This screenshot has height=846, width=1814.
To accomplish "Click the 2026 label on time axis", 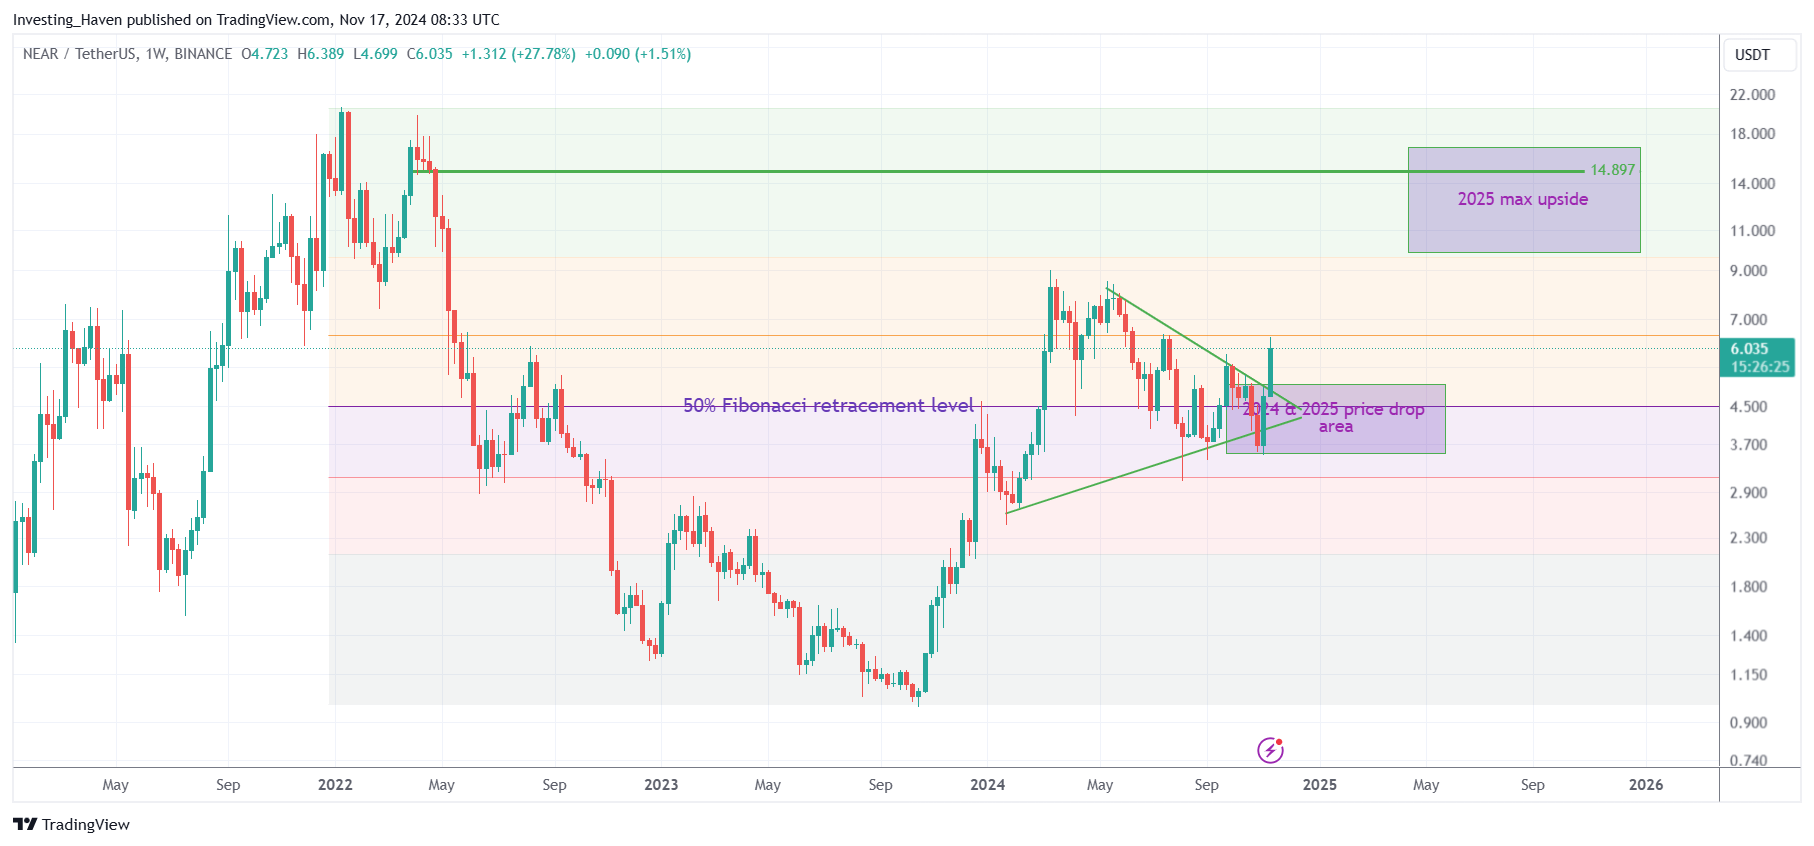I will point(1646,785).
